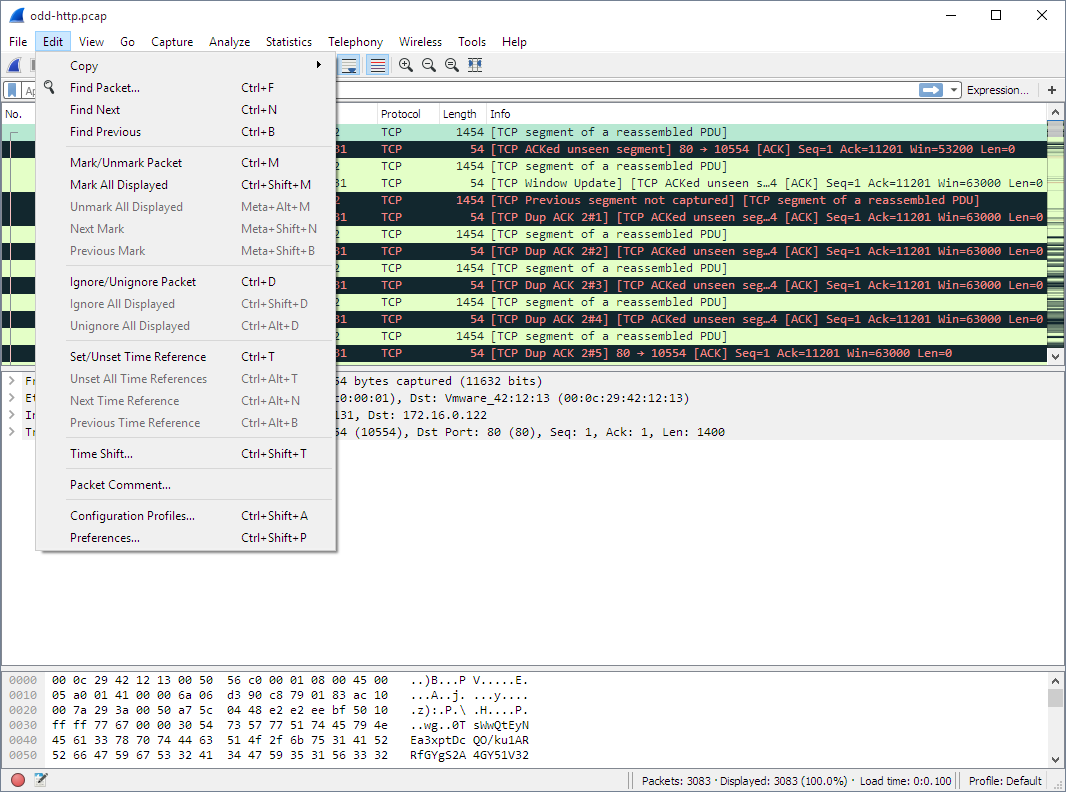
Task: Click the add filter button plus icon
Action: point(1052,90)
